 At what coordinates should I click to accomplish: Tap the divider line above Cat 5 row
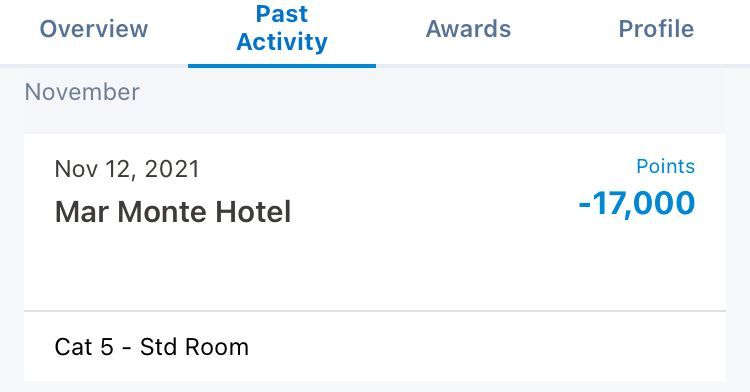click(375, 311)
